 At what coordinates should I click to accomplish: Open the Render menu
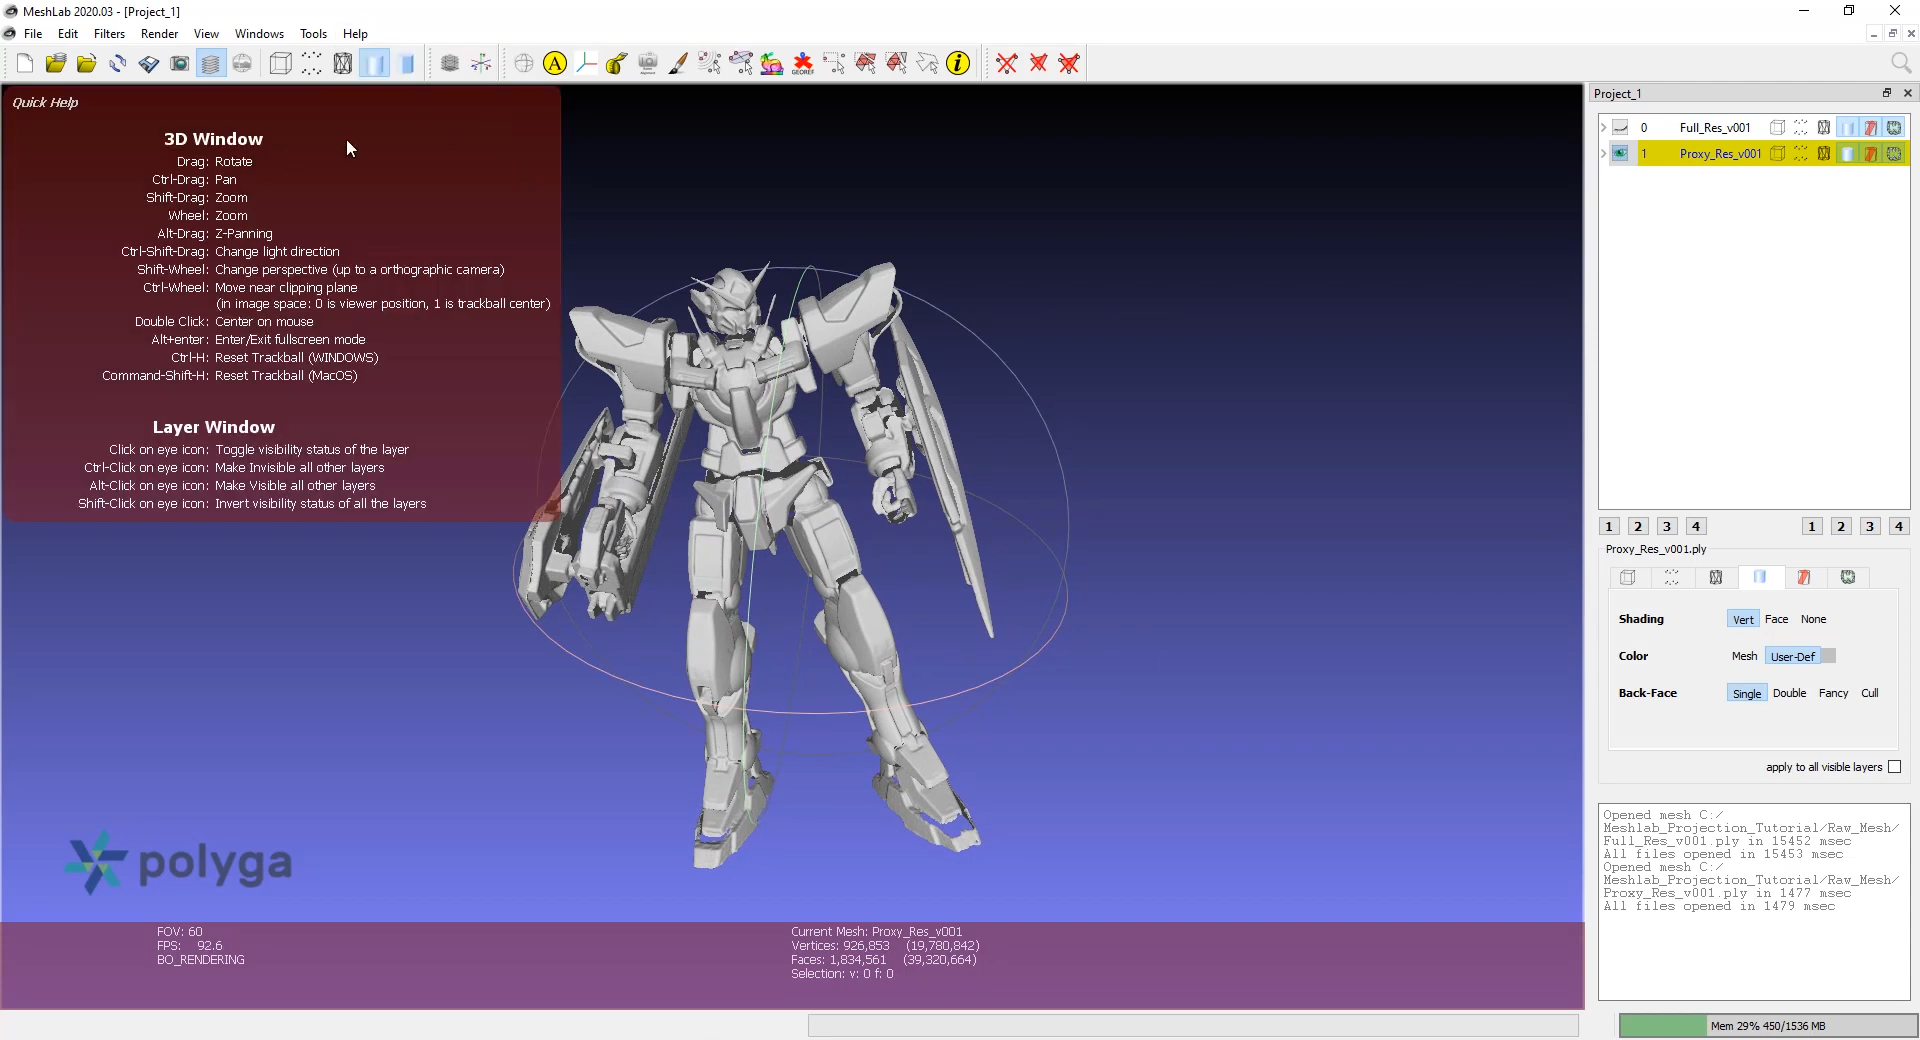pyautogui.click(x=160, y=34)
